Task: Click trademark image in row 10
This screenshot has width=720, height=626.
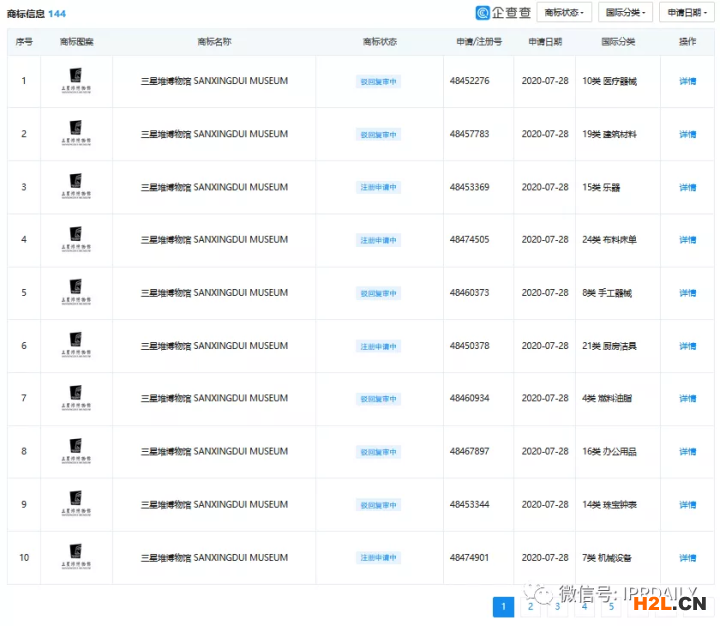Action: (76, 557)
